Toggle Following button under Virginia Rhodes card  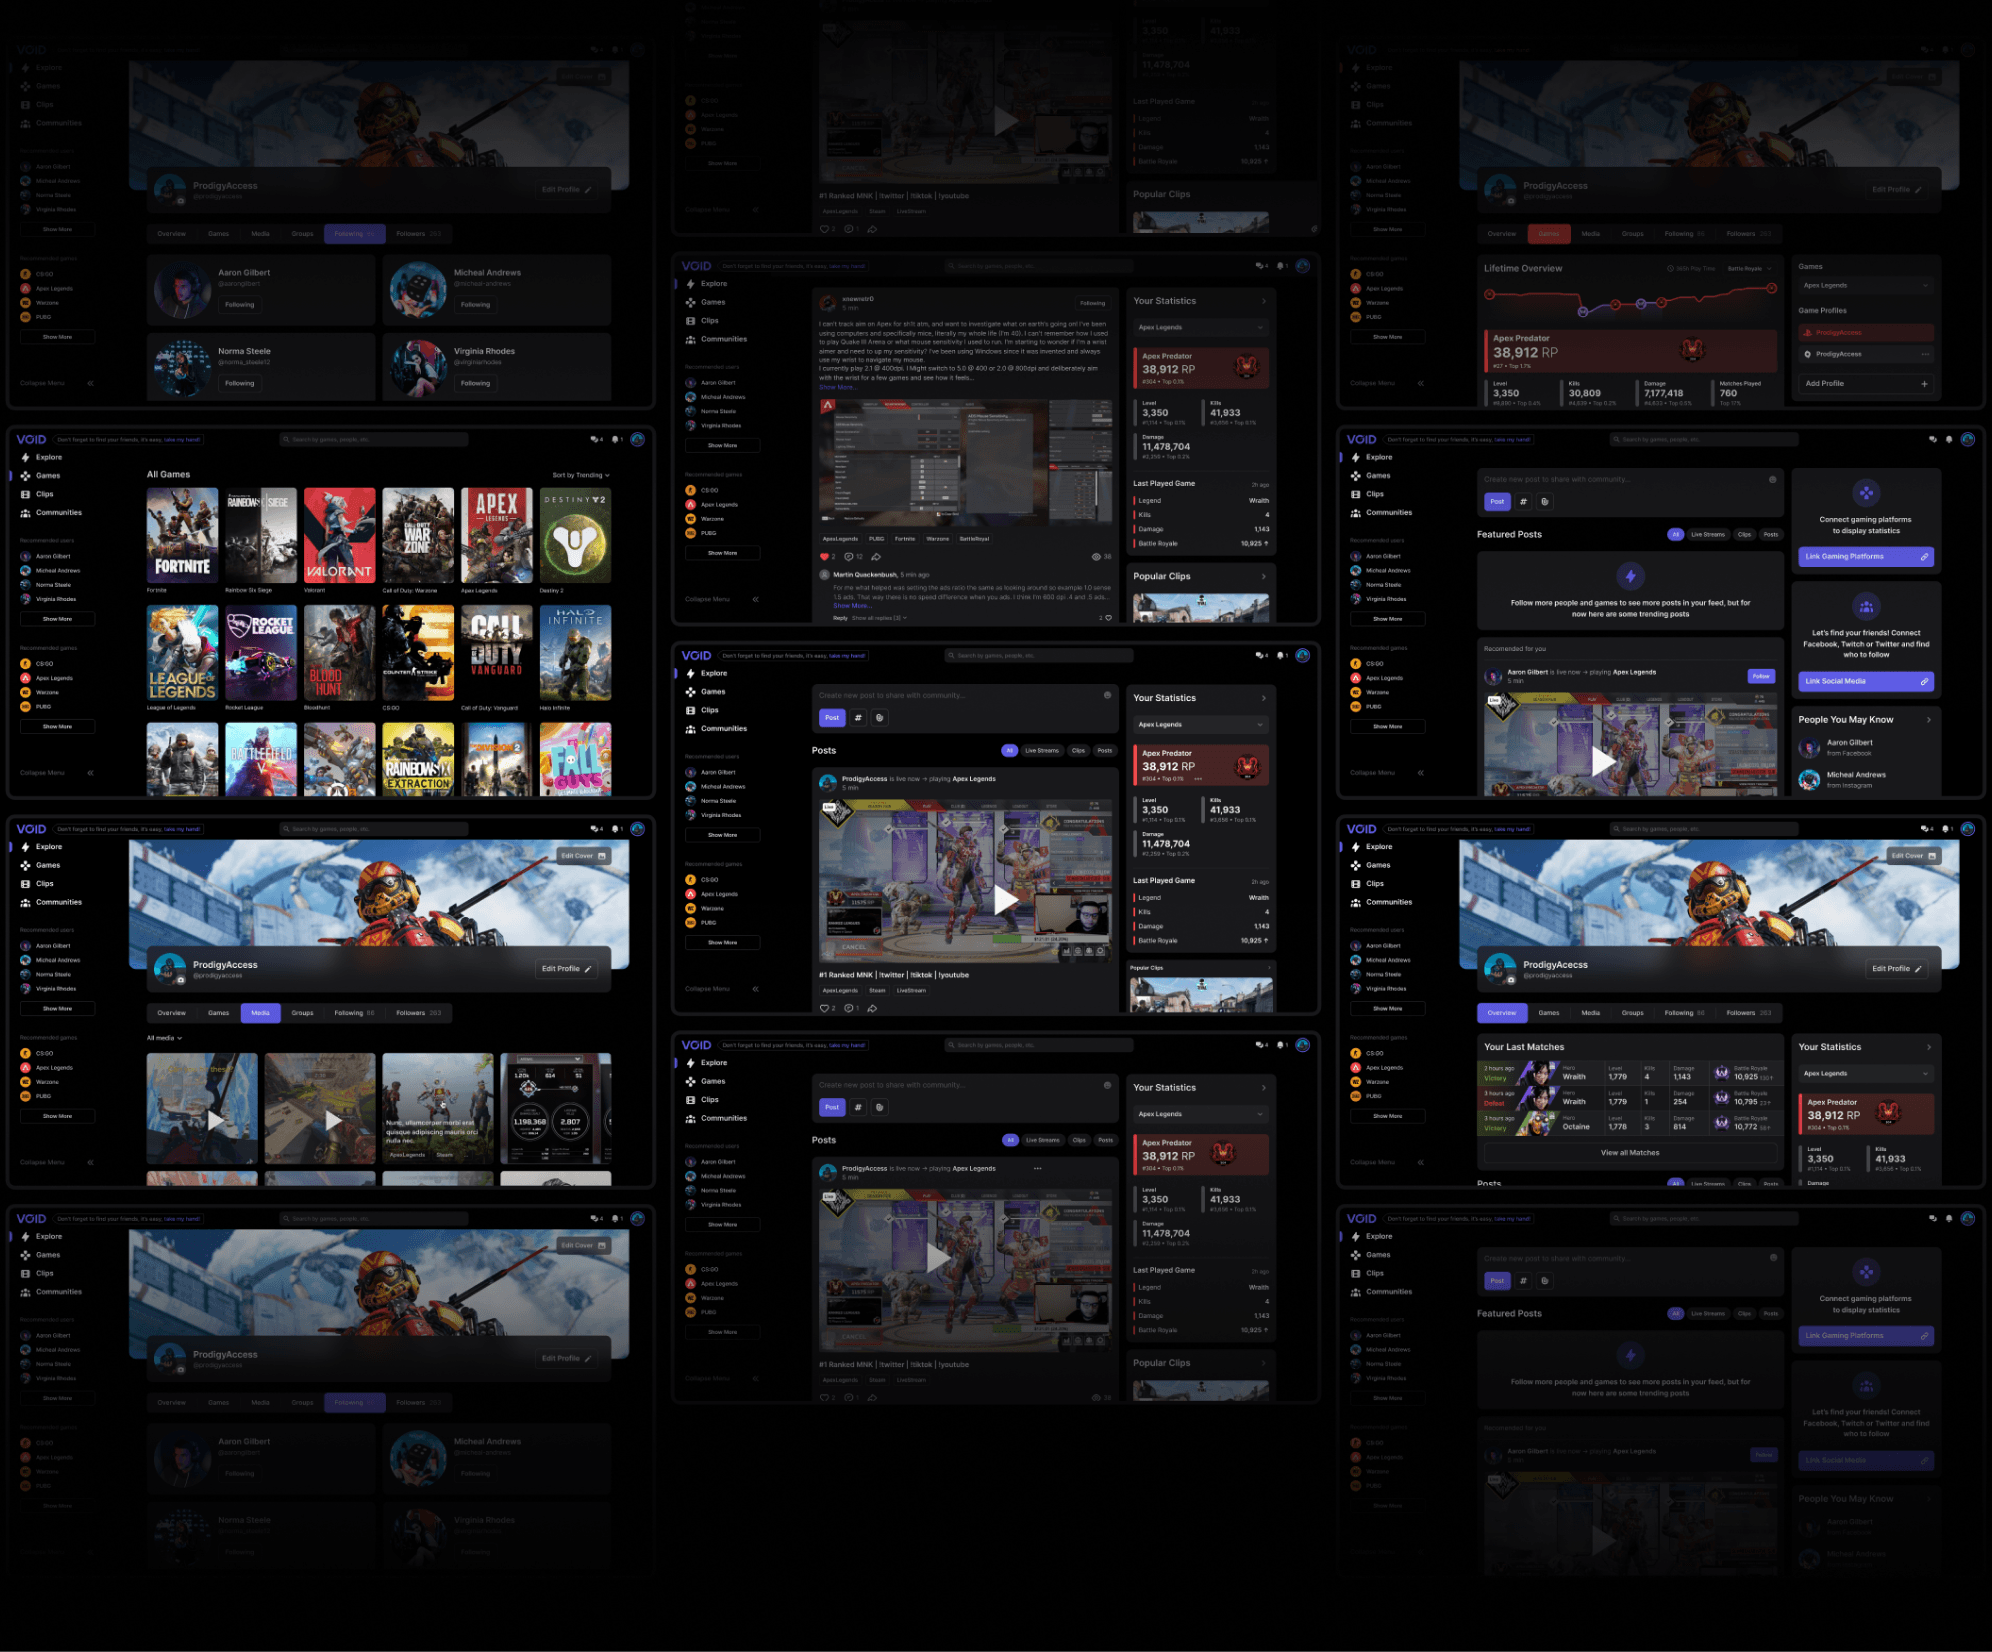[x=475, y=383]
